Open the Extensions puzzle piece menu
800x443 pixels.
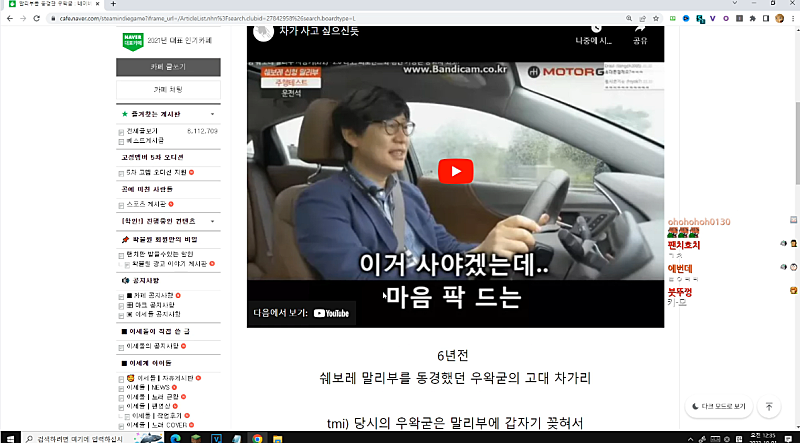click(x=753, y=18)
